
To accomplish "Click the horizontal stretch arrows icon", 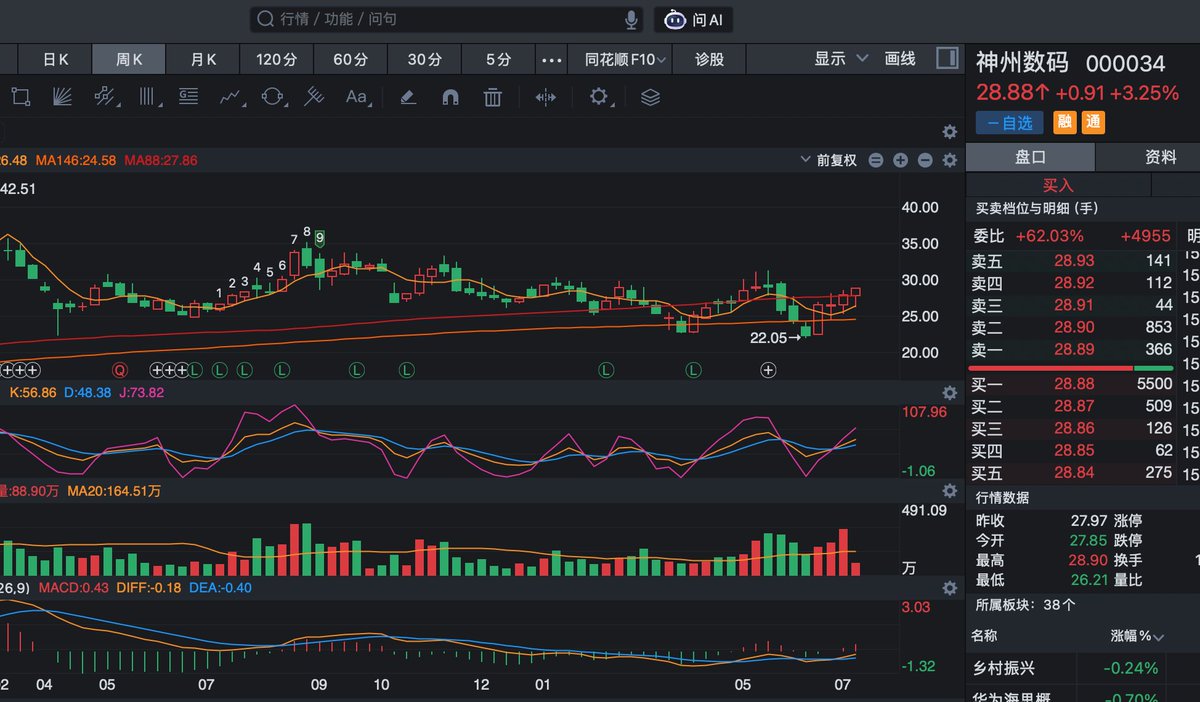I will coord(545,97).
